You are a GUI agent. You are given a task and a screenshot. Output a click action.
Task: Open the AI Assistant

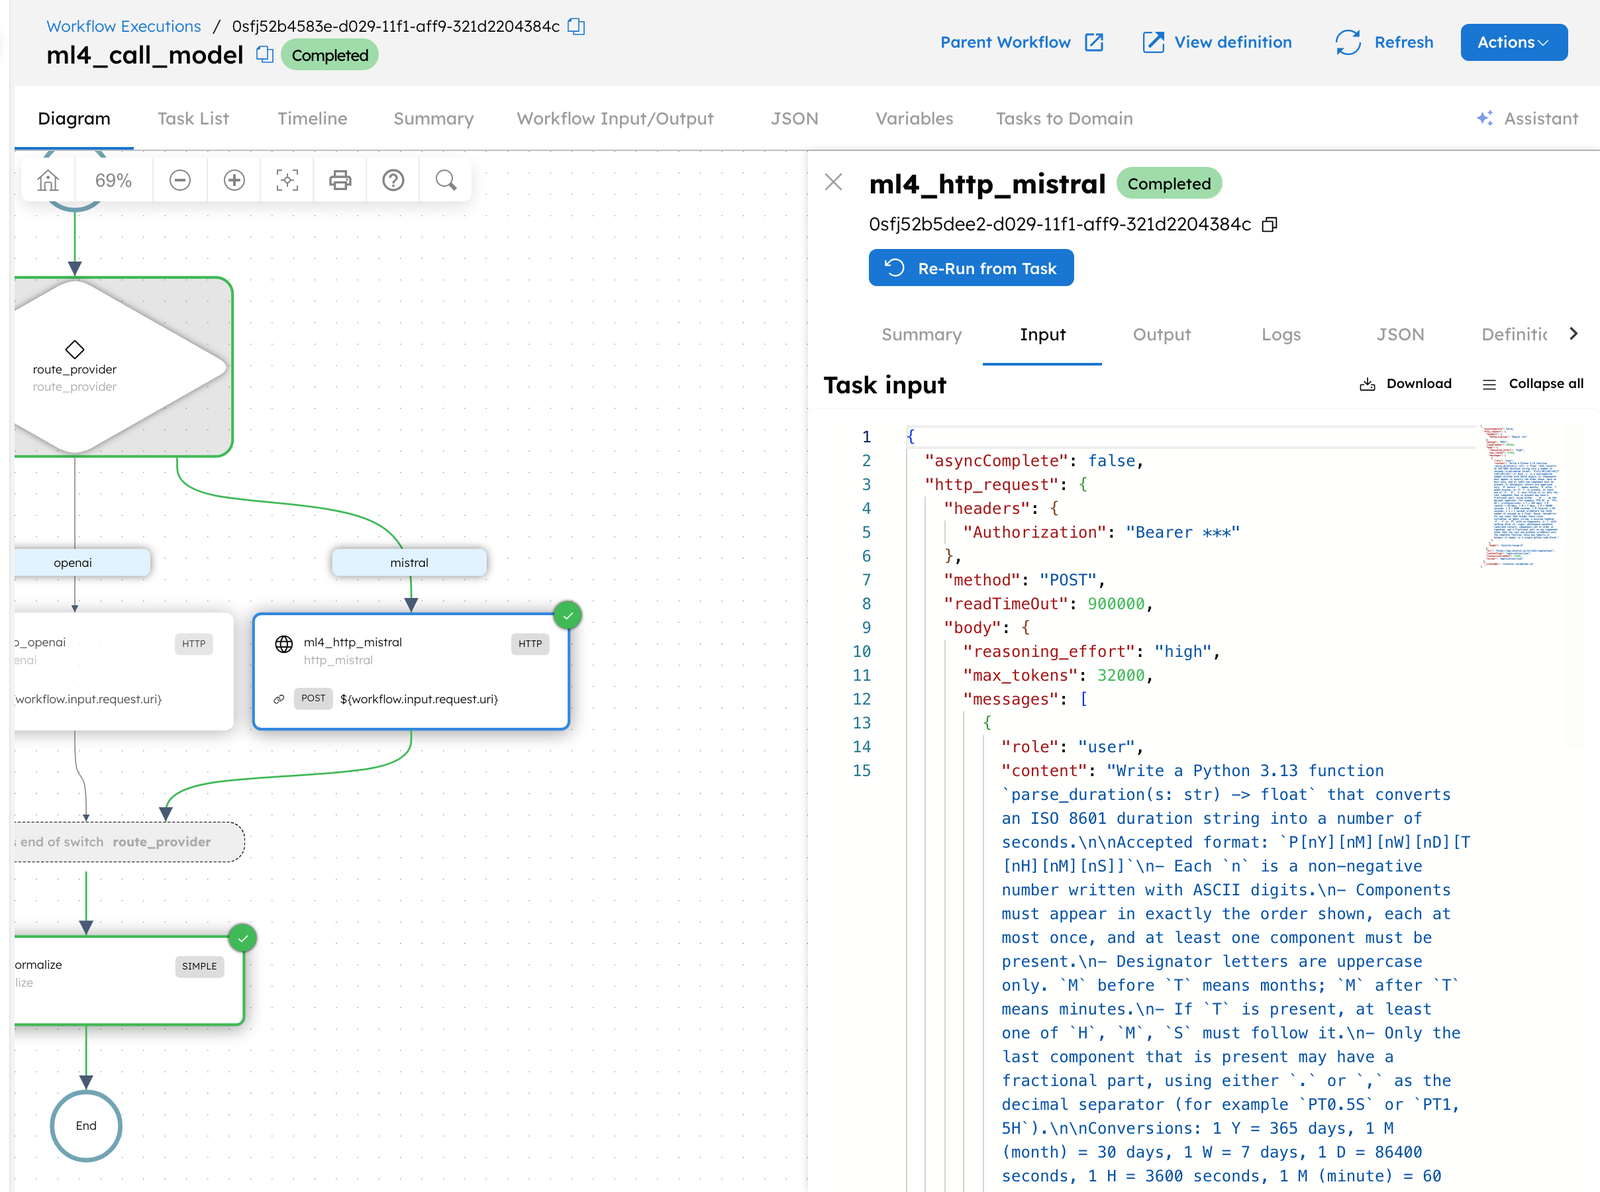point(1527,118)
